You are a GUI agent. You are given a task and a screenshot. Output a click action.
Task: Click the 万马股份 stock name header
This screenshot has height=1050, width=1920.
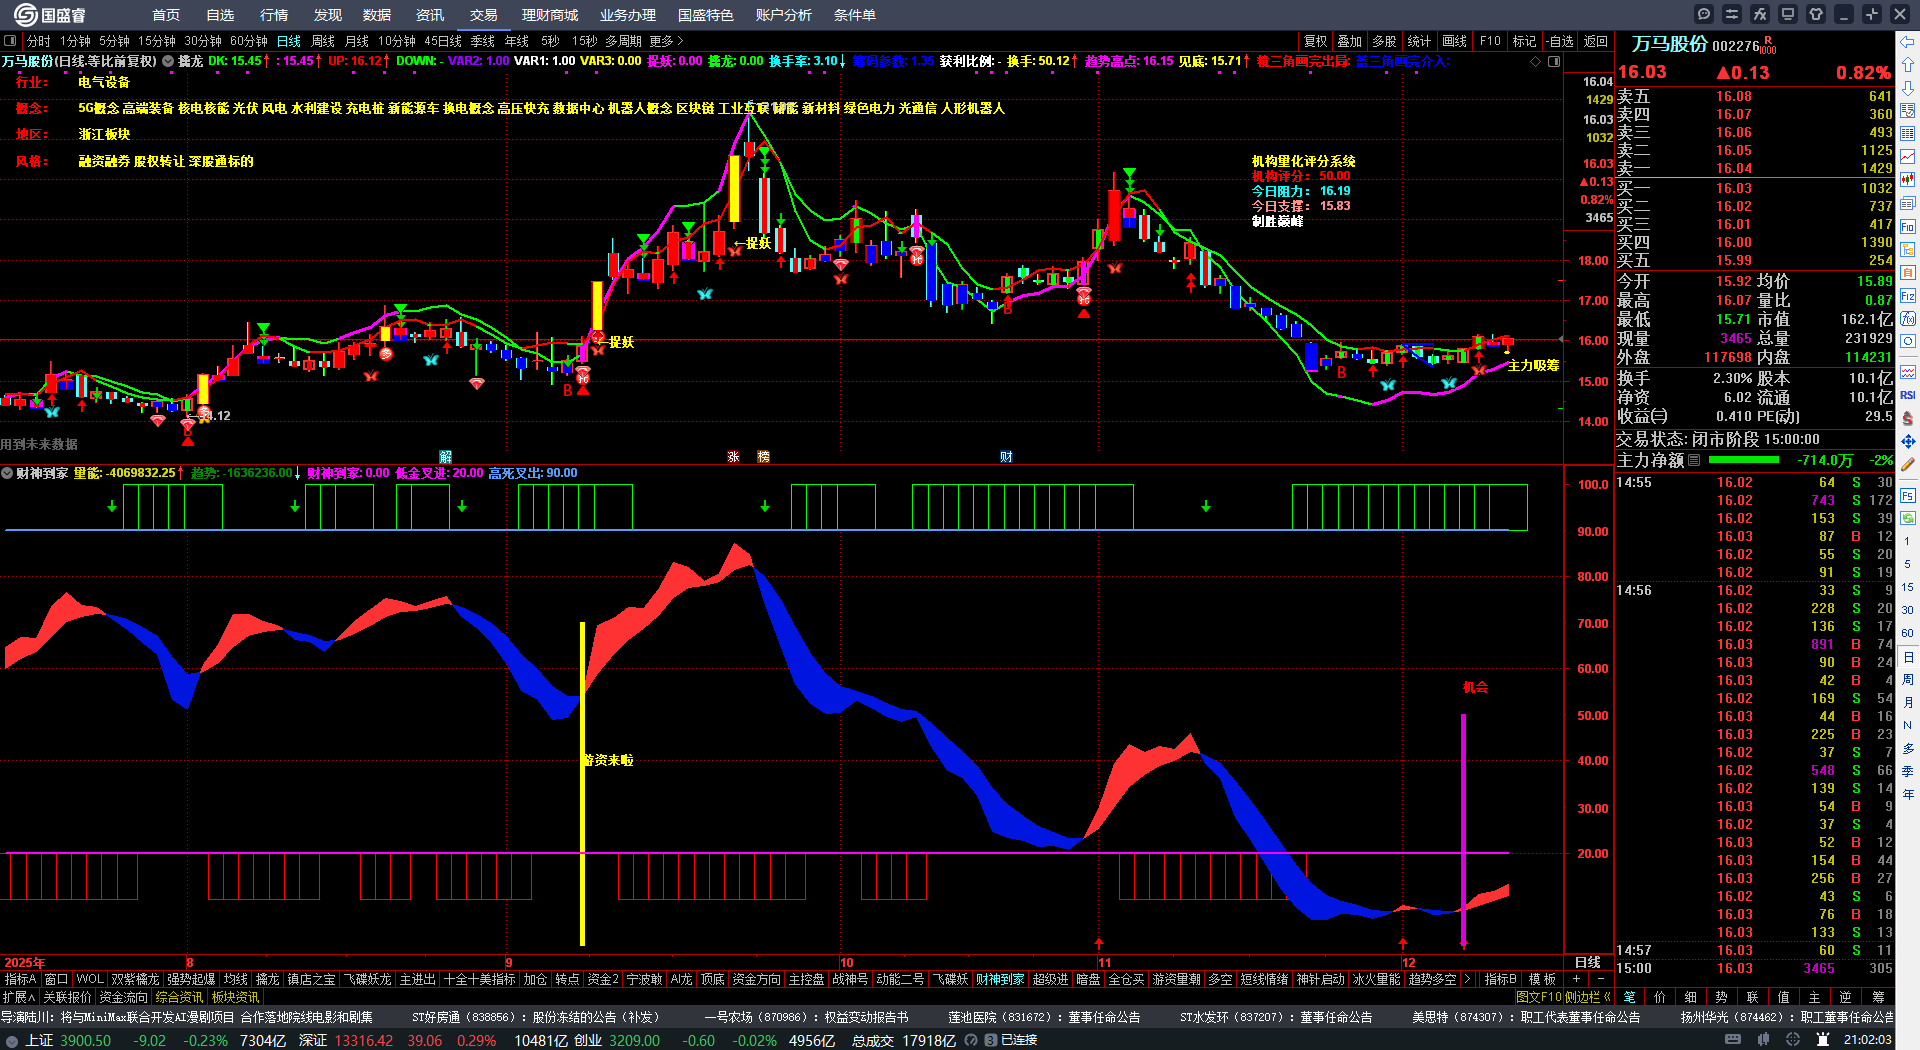pos(1669,44)
